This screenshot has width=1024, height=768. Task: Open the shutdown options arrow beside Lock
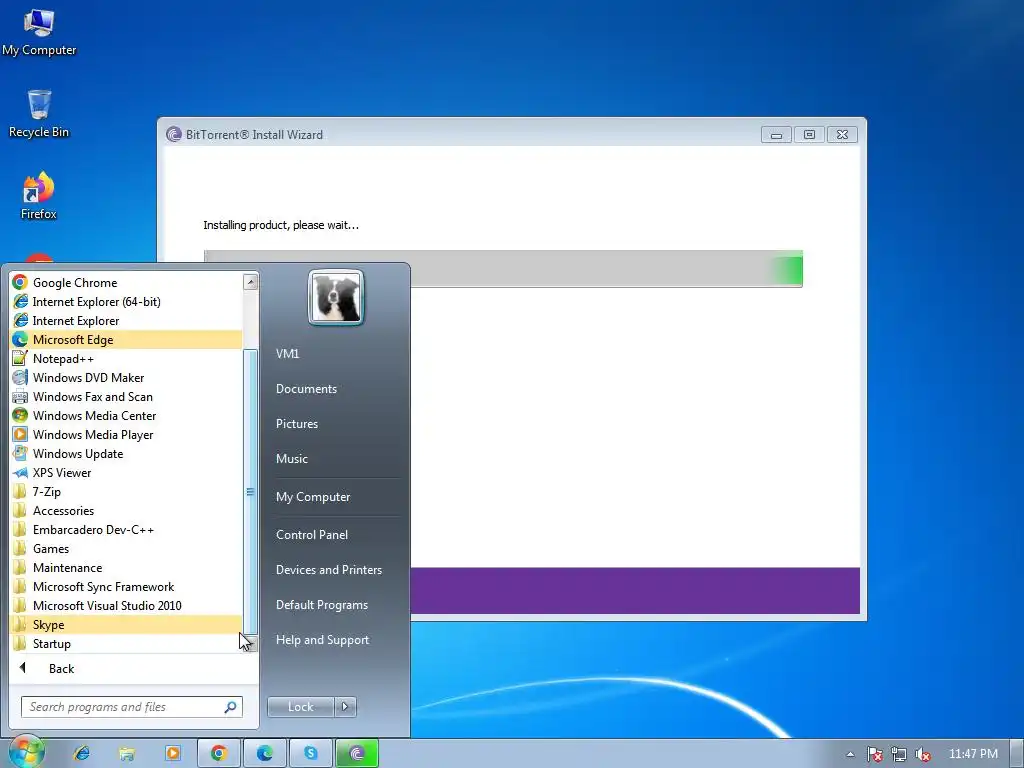(345, 707)
